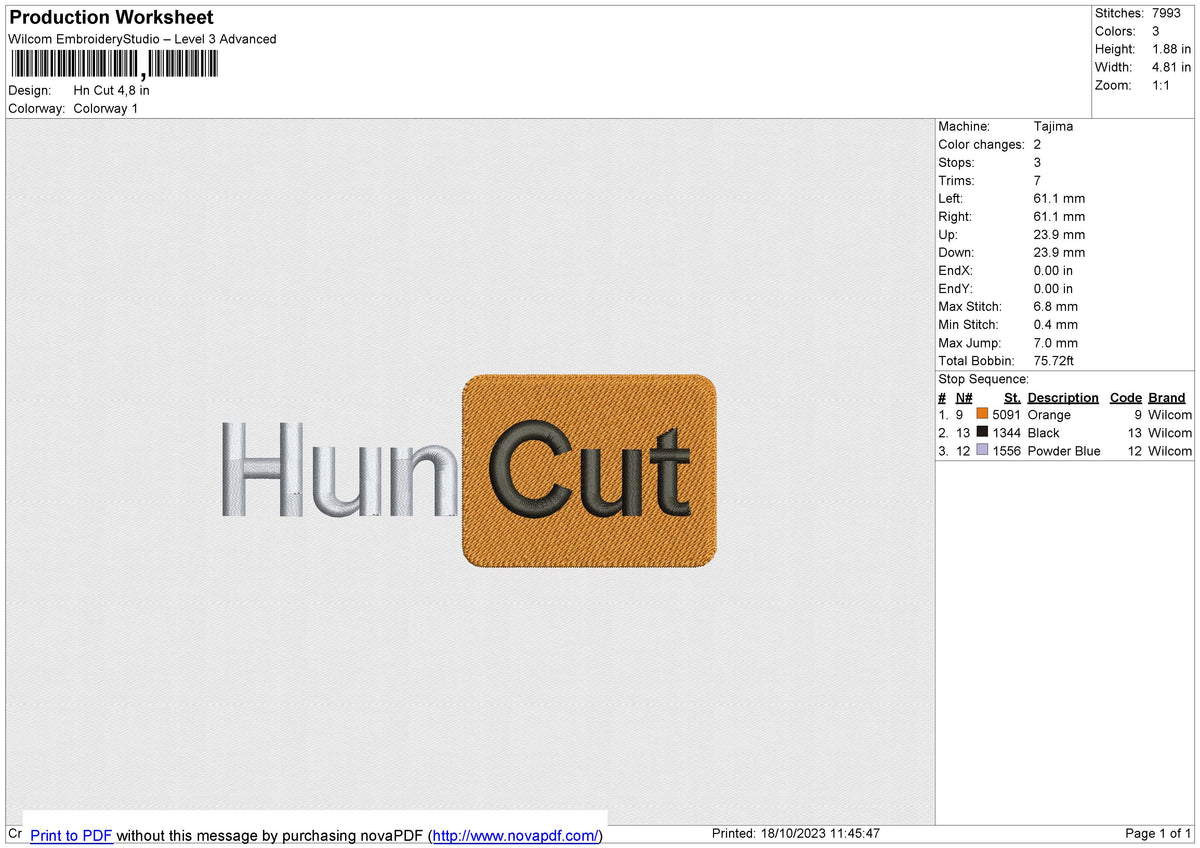Click the 'Brand' column header
This screenshot has width=1200, height=848.
[1167, 397]
